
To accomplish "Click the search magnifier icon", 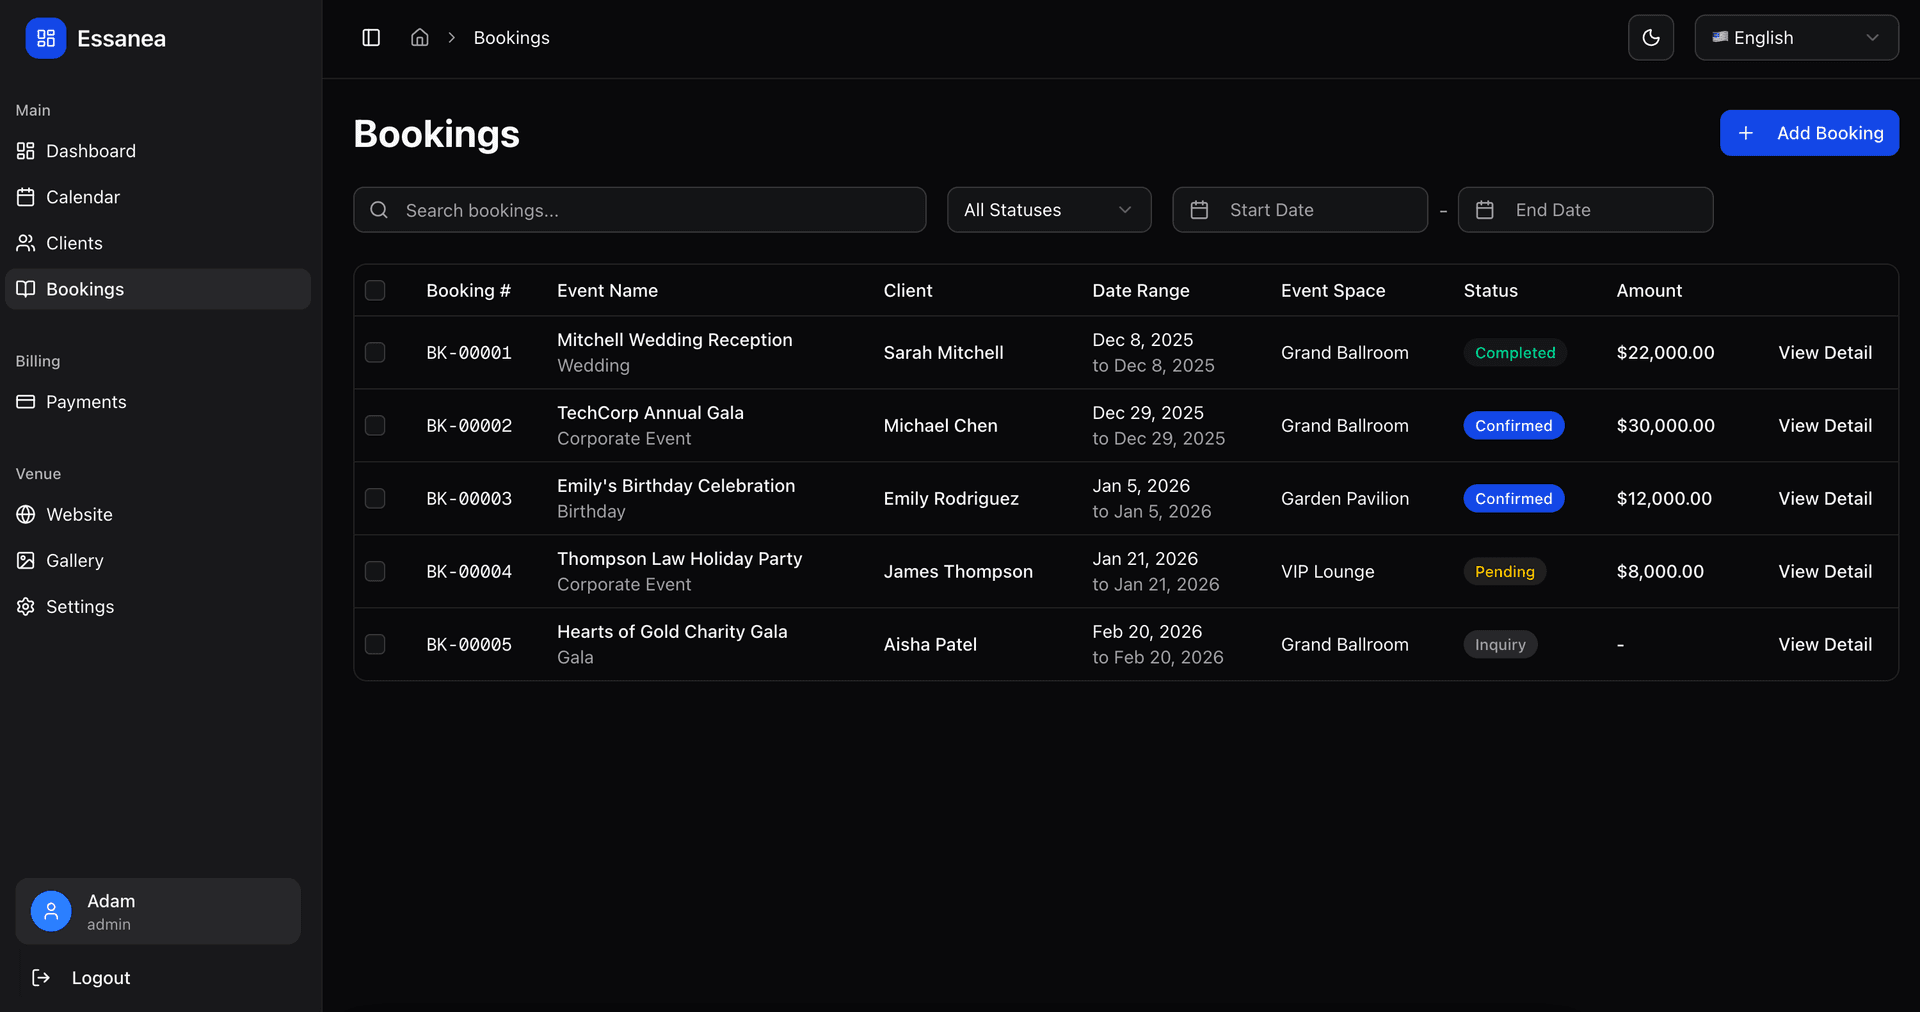I will [x=379, y=210].
